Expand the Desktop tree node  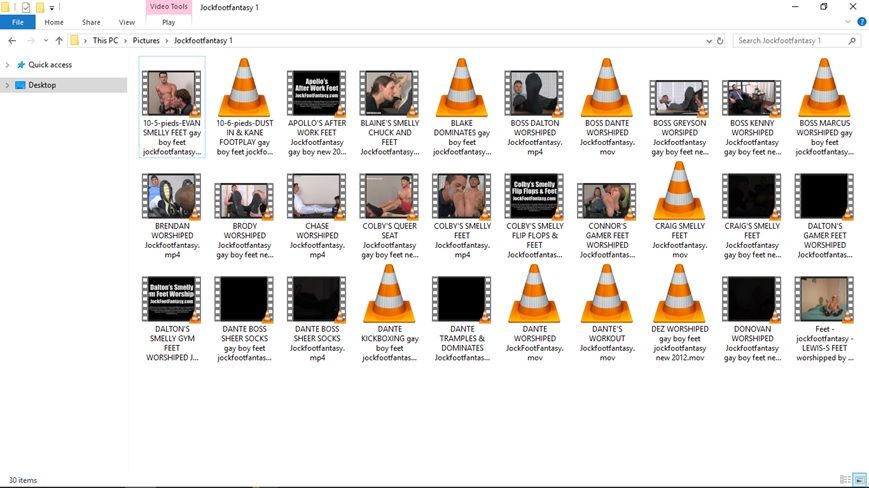point(7,85)
